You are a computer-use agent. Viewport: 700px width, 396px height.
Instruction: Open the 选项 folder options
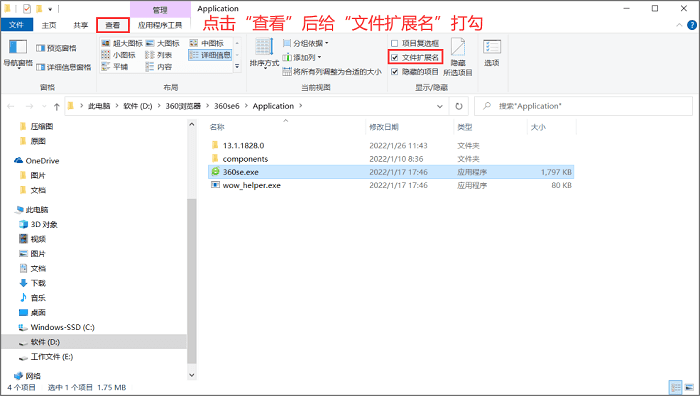[492, 53]
